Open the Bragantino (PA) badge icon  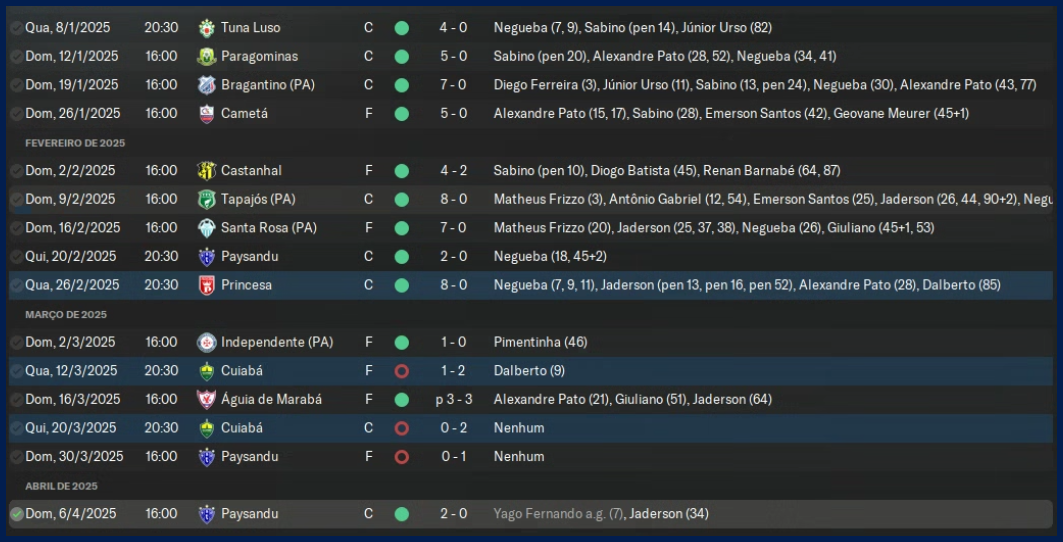click(x=207, y=85)
